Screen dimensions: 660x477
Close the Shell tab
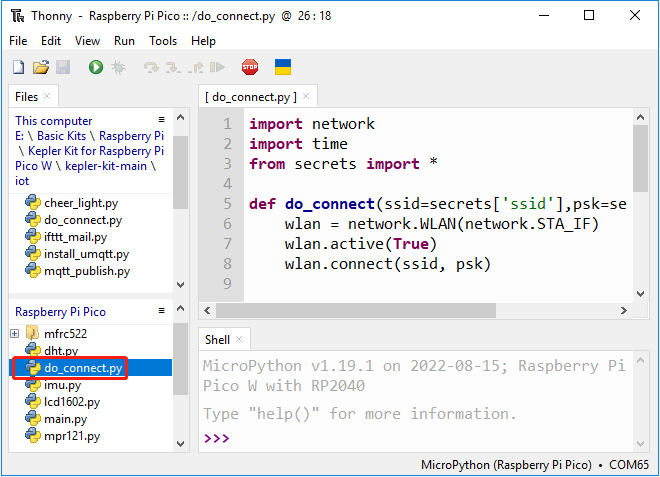point(239,339)
